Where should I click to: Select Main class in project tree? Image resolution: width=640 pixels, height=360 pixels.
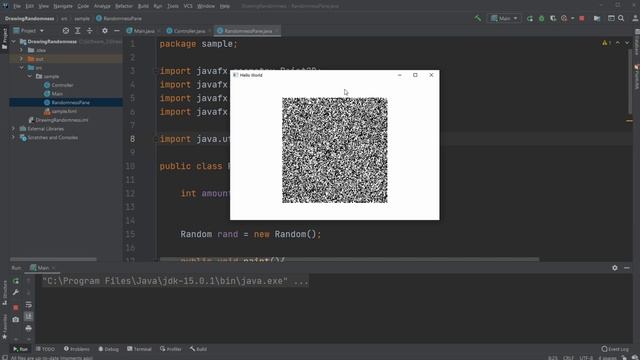tap(53, 94)
